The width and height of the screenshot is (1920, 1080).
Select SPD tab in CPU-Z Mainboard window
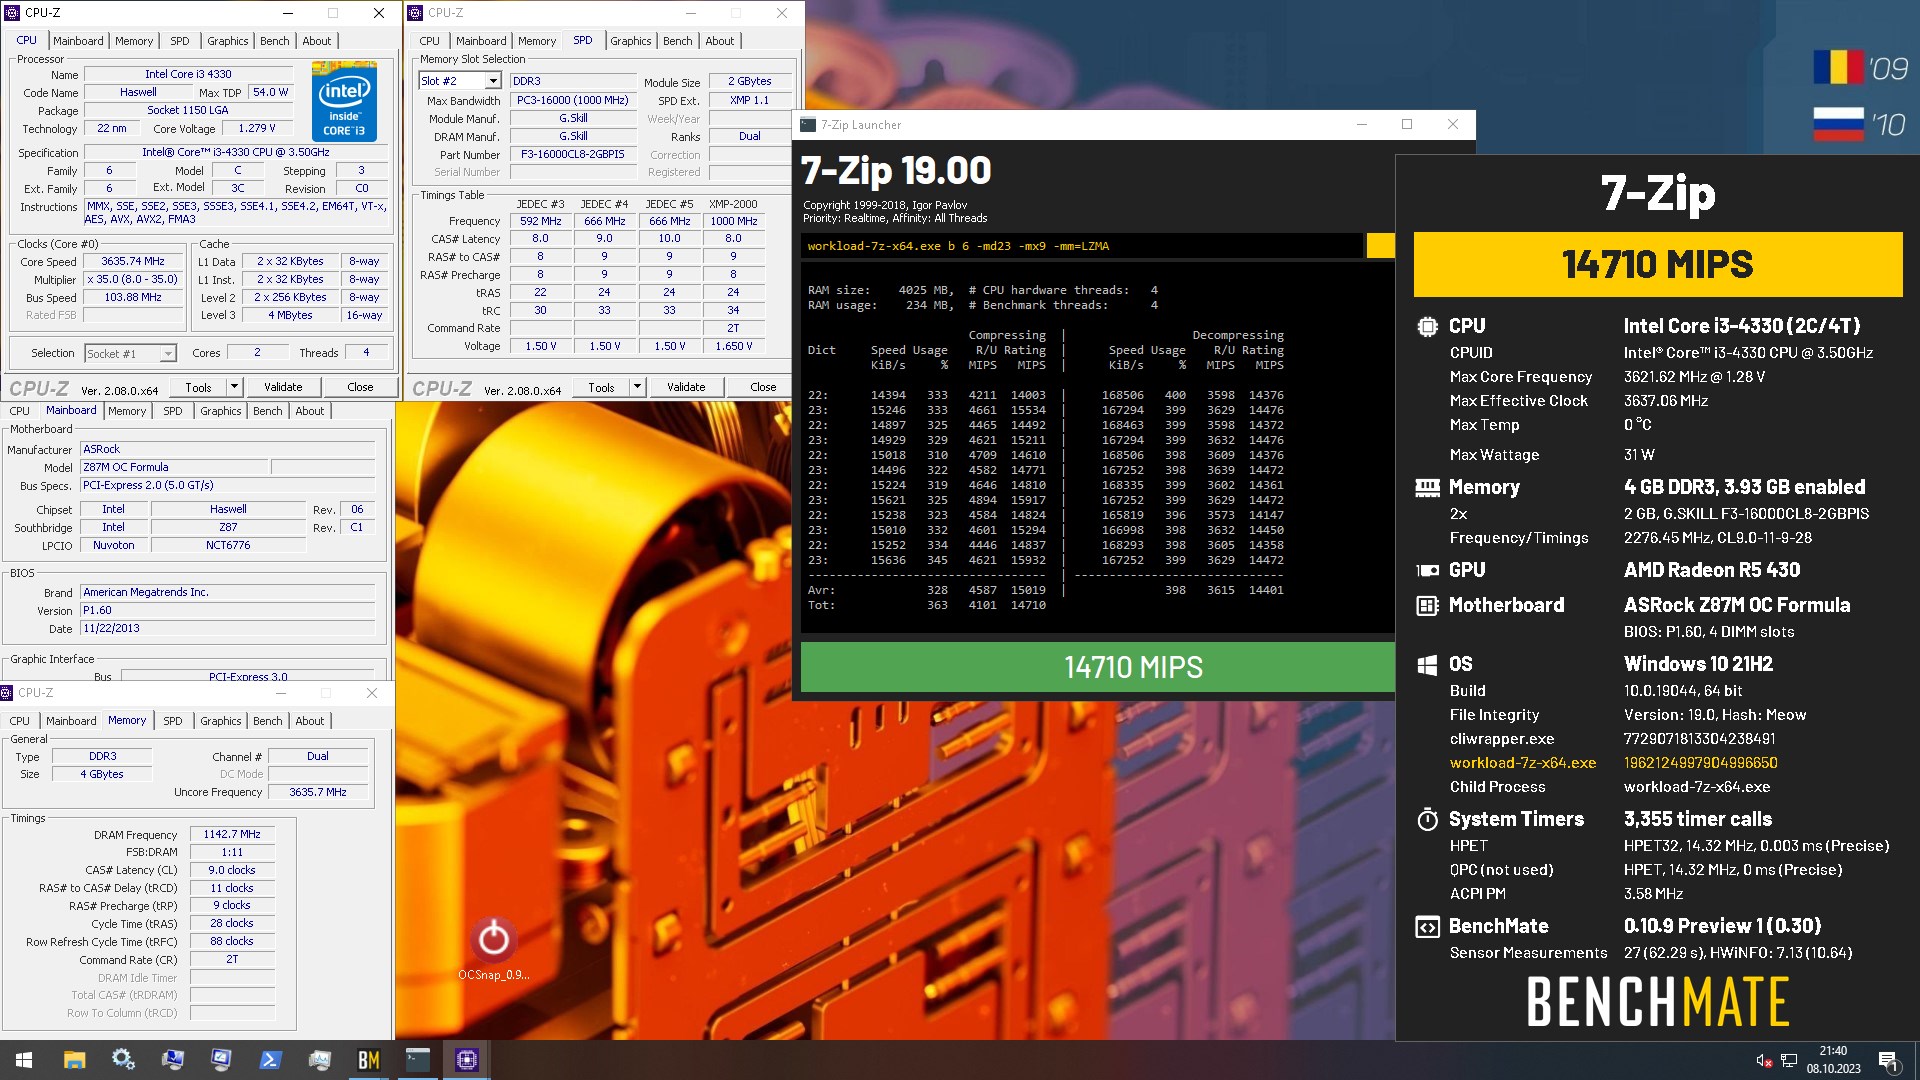[173, 411]
